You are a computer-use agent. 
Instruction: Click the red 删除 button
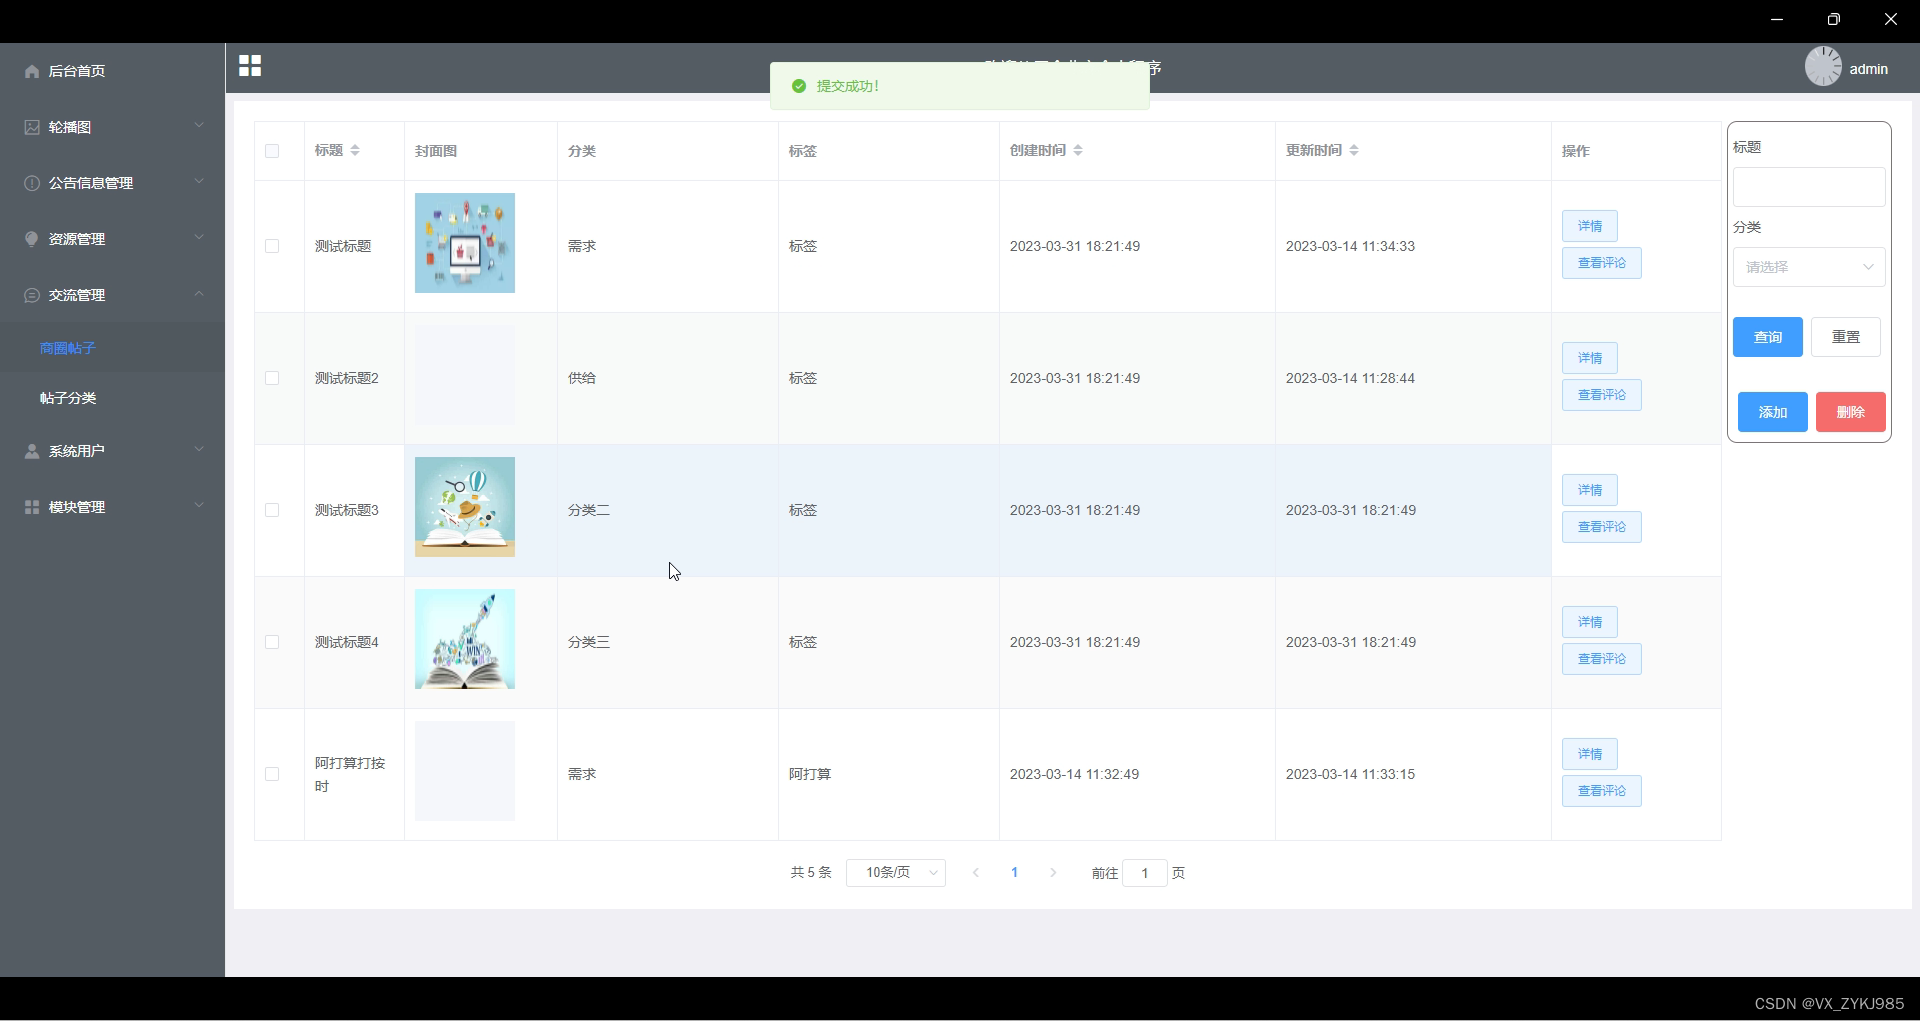coord(1851,412)
